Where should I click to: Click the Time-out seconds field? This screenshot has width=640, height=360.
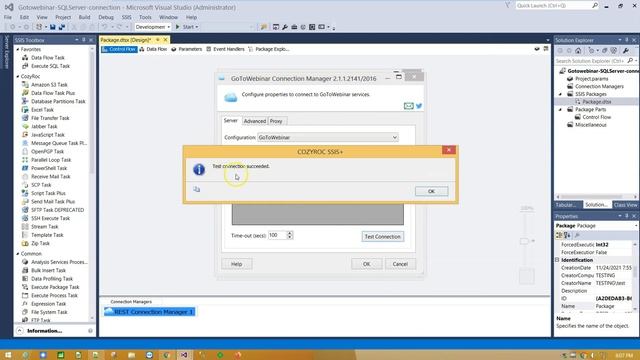click(x=278, y=235)
